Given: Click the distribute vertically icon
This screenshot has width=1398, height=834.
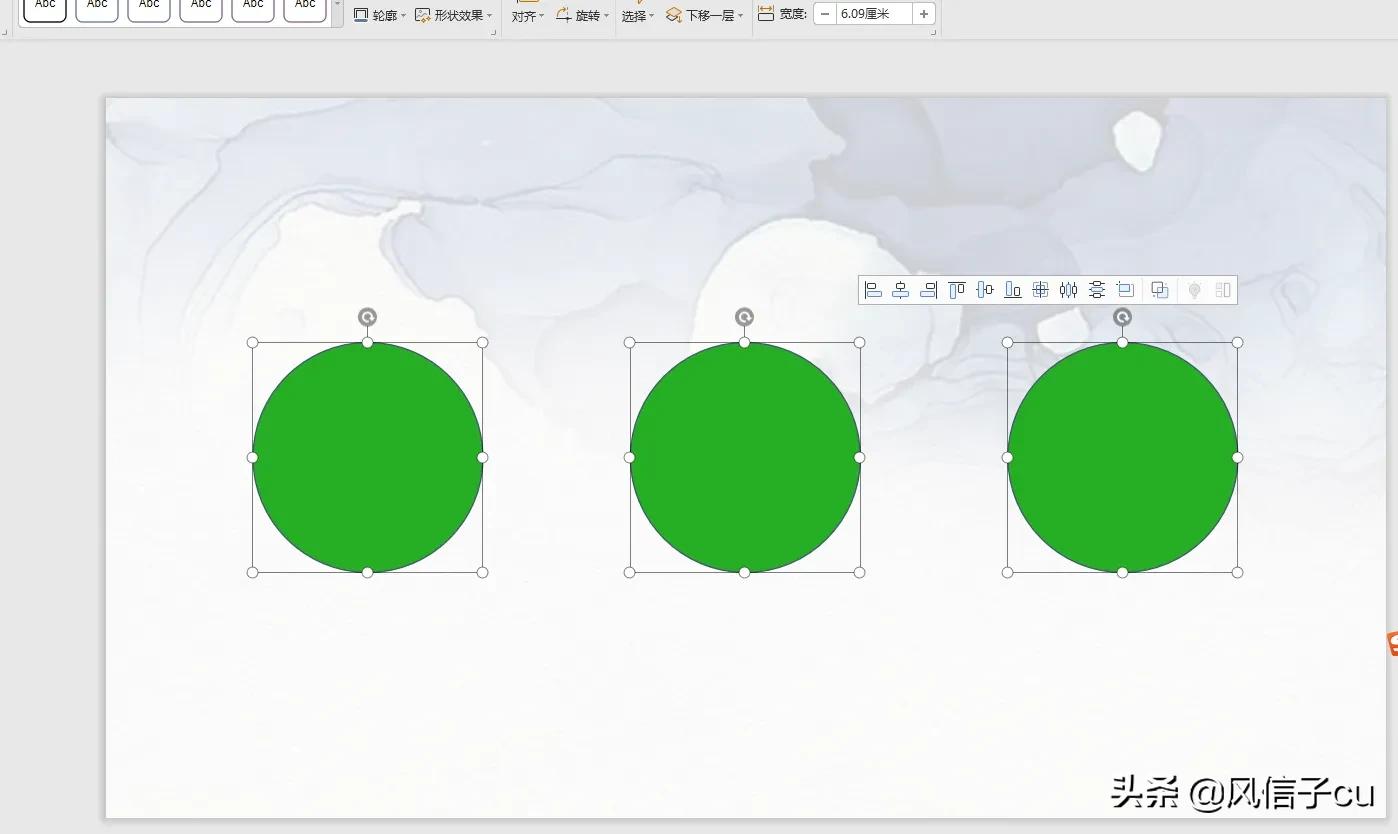Looking at the screenshot, I should [x=1097, y=290].
